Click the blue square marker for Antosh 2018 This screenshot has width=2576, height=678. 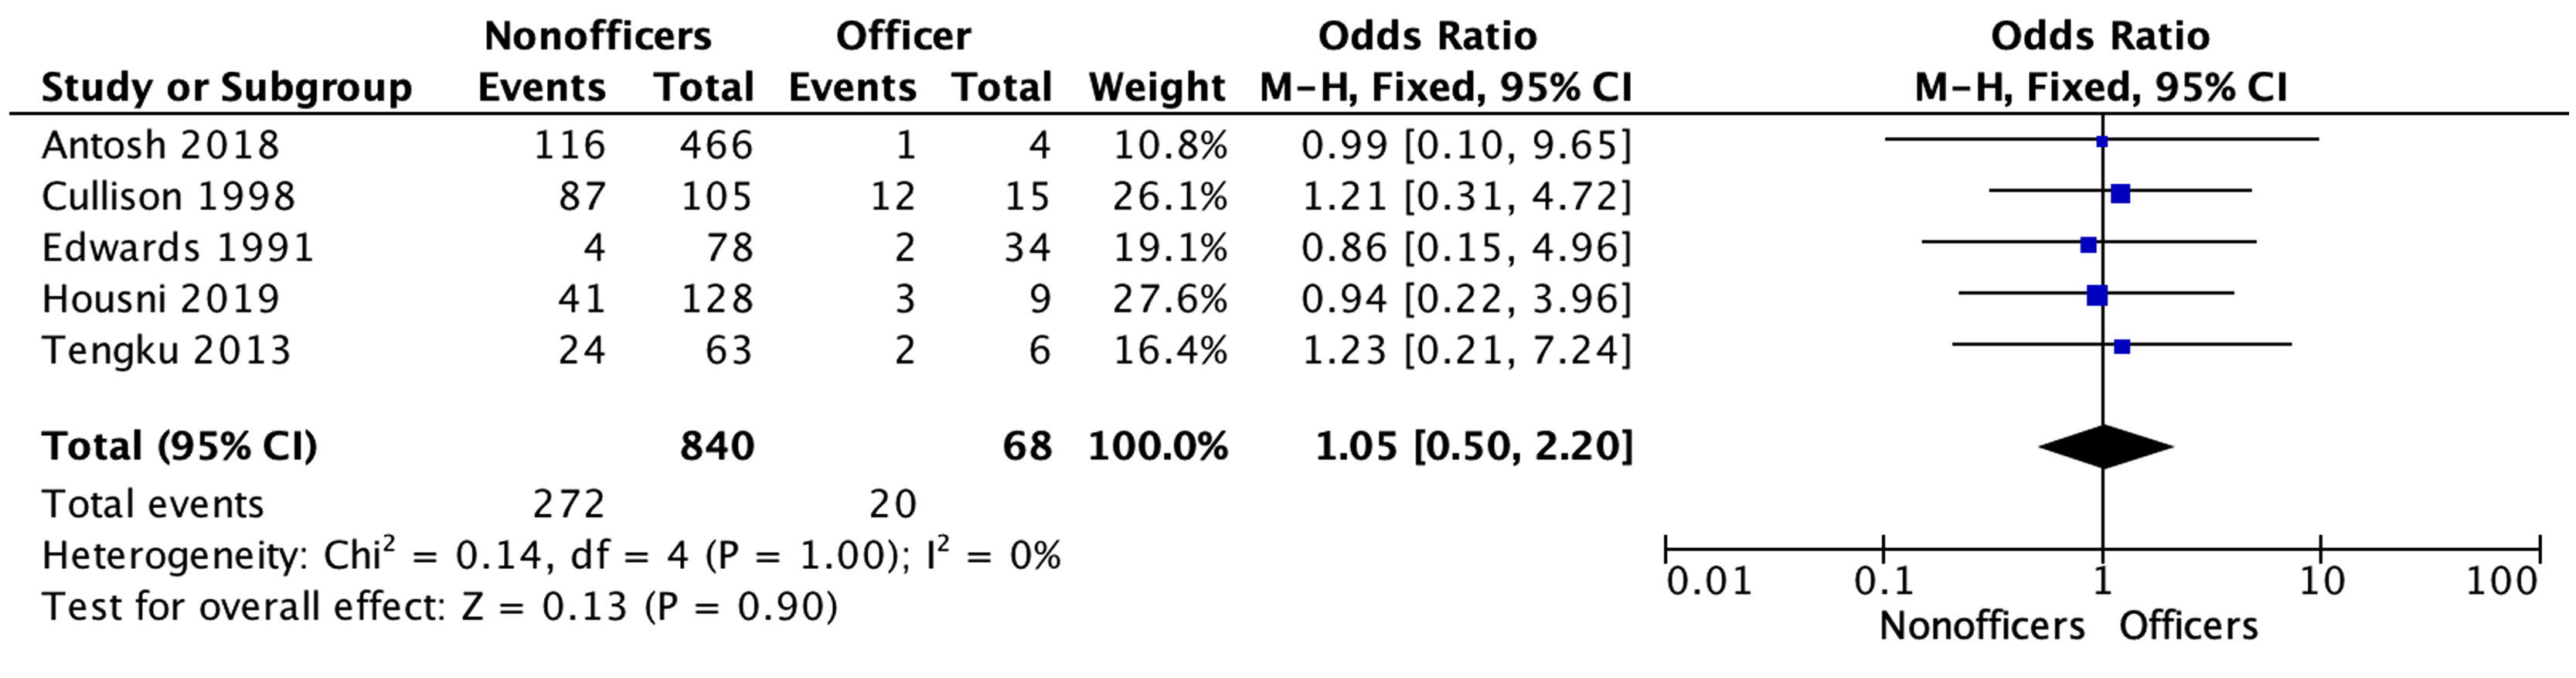tap(2102, 142)
